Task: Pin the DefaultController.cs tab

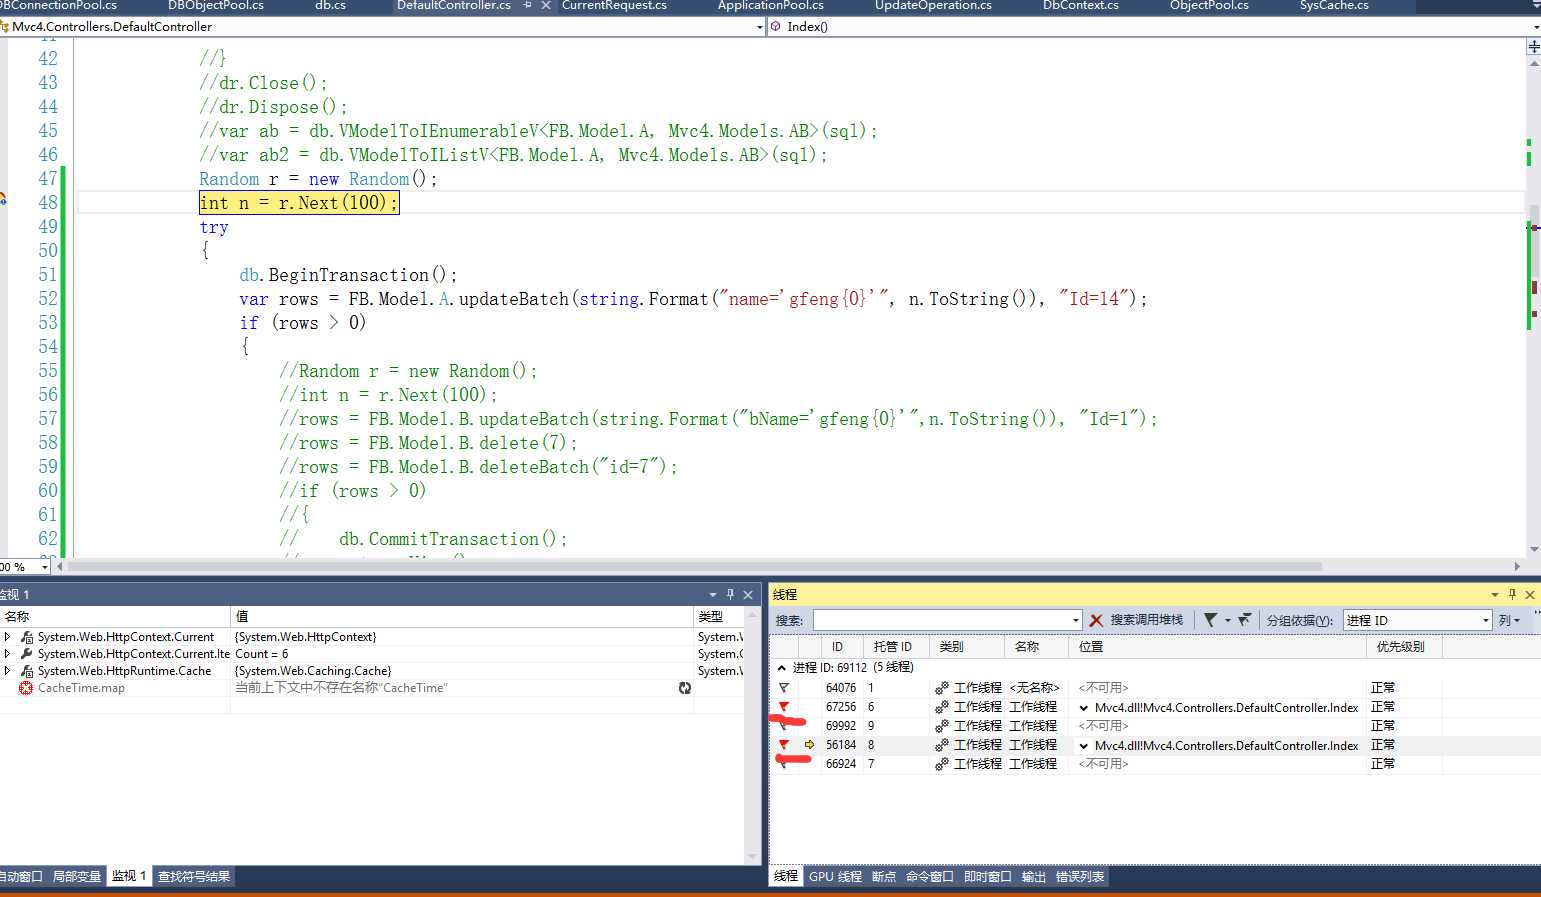Action: tap(528, 5)
